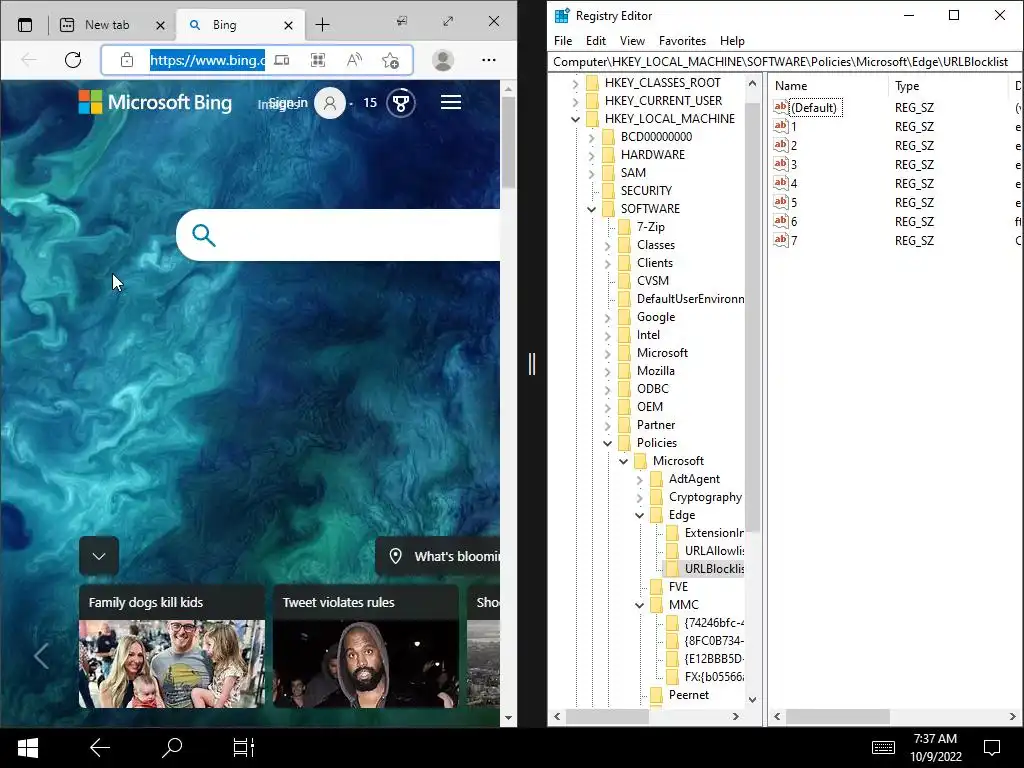Expand HARDWARE key chevron
The width and height of the screenshot is (1024, 768).
pos(591,155)
